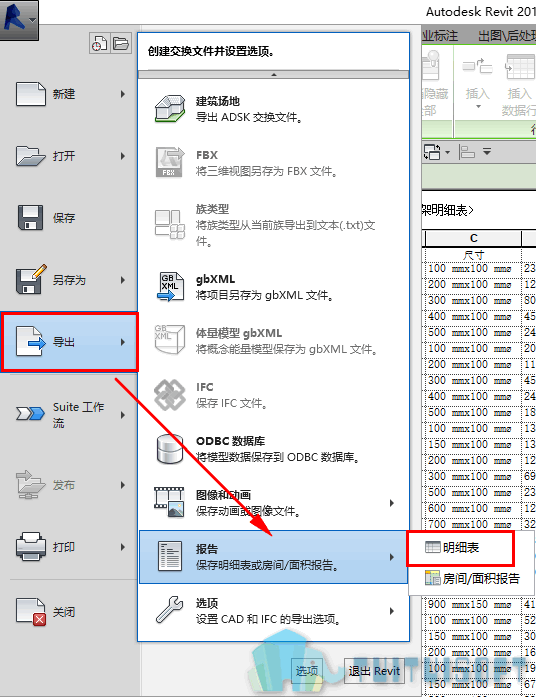The width and height of the screenshot is (536, 697).
Task: Click the align toolbar icon beside window switcher
Action: click(467, 152)
